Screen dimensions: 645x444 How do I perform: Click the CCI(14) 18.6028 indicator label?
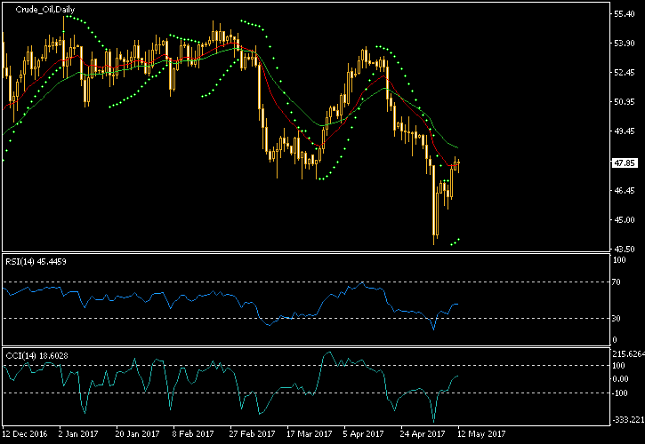coord(37,356)
